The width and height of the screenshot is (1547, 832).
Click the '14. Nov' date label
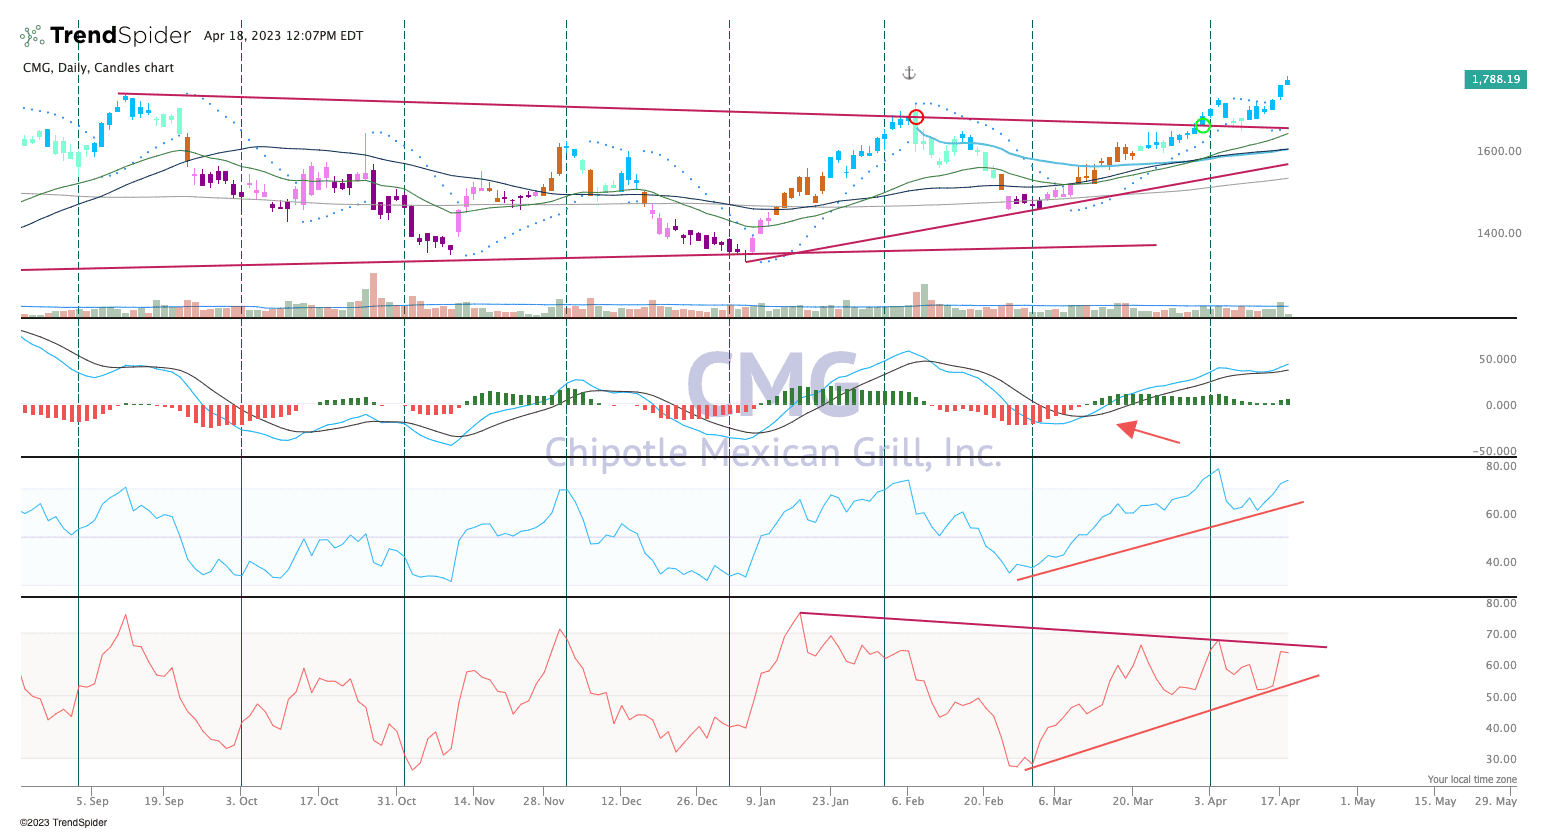[x=474, y=801]
